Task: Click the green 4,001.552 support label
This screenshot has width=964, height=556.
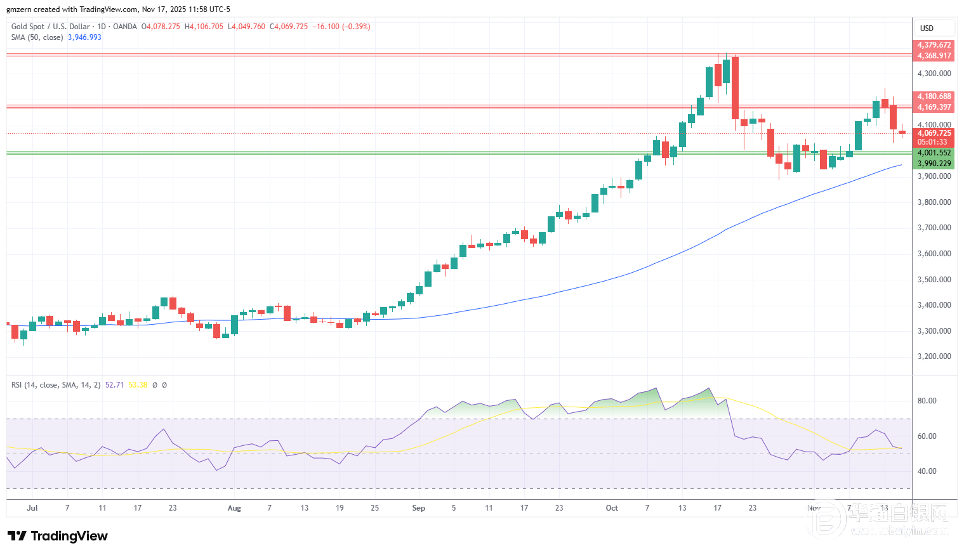Action: 934,152
